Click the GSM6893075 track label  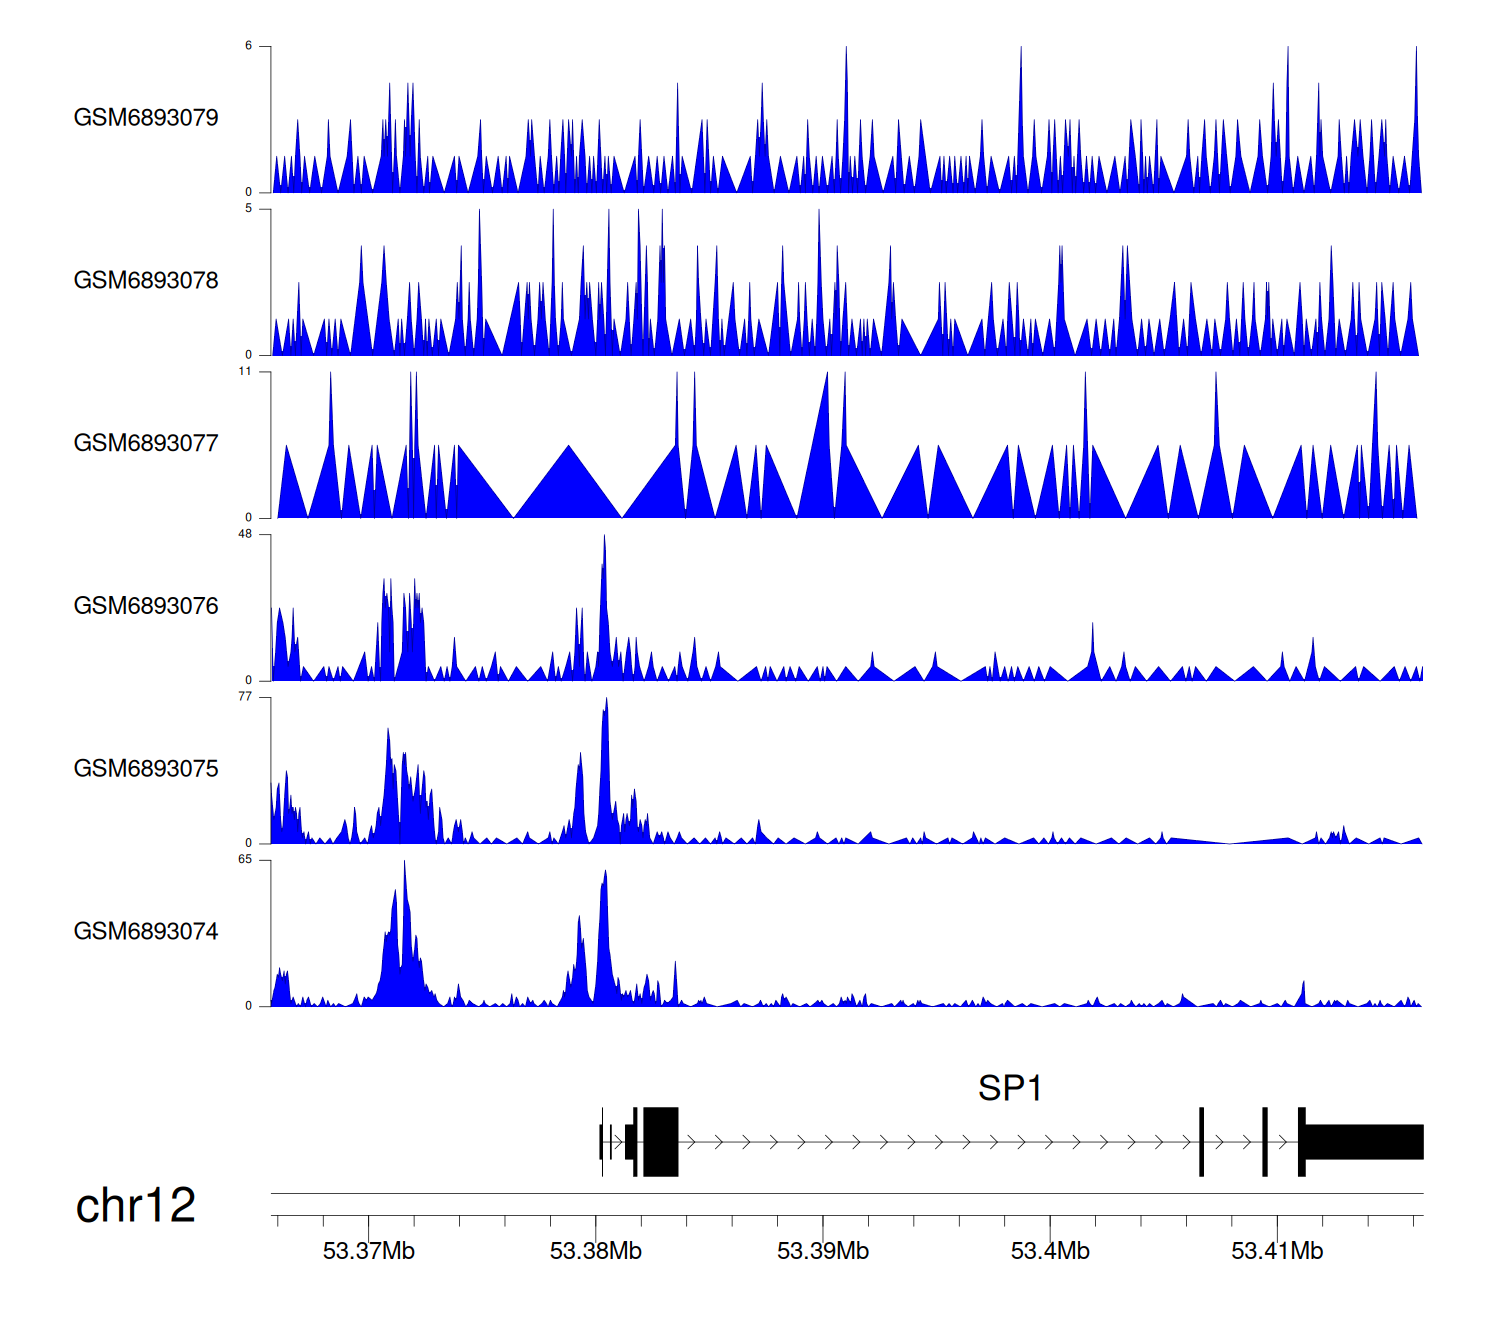point(146,769)
